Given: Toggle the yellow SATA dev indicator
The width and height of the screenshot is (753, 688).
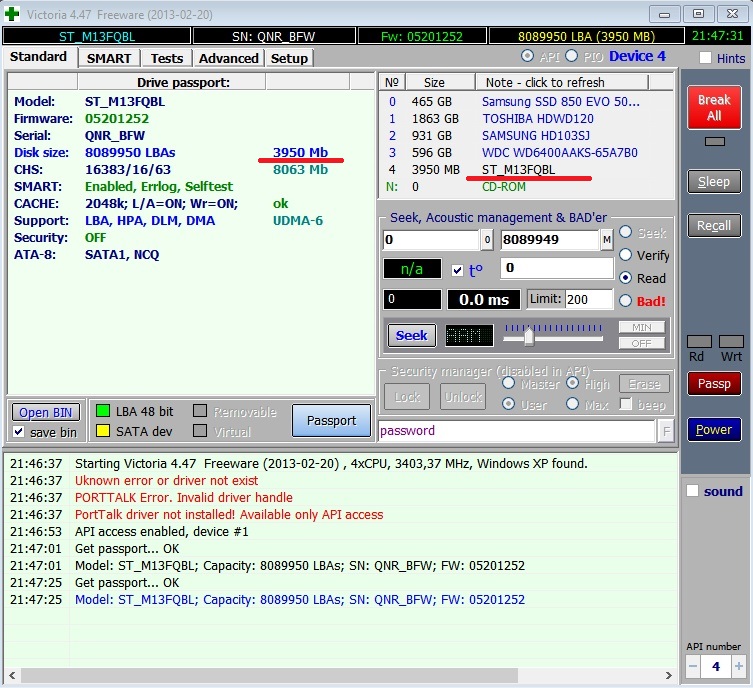Looking at the screenshot, I should pyautogui.click(x=103, y=431).
